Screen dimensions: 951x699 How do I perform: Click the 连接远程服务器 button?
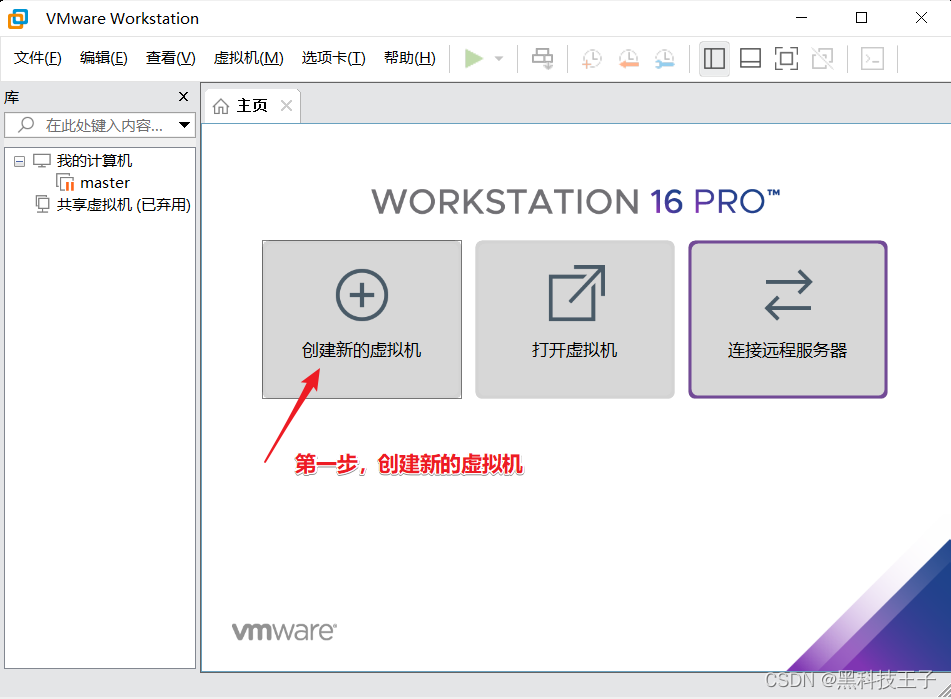click(788, 319)
